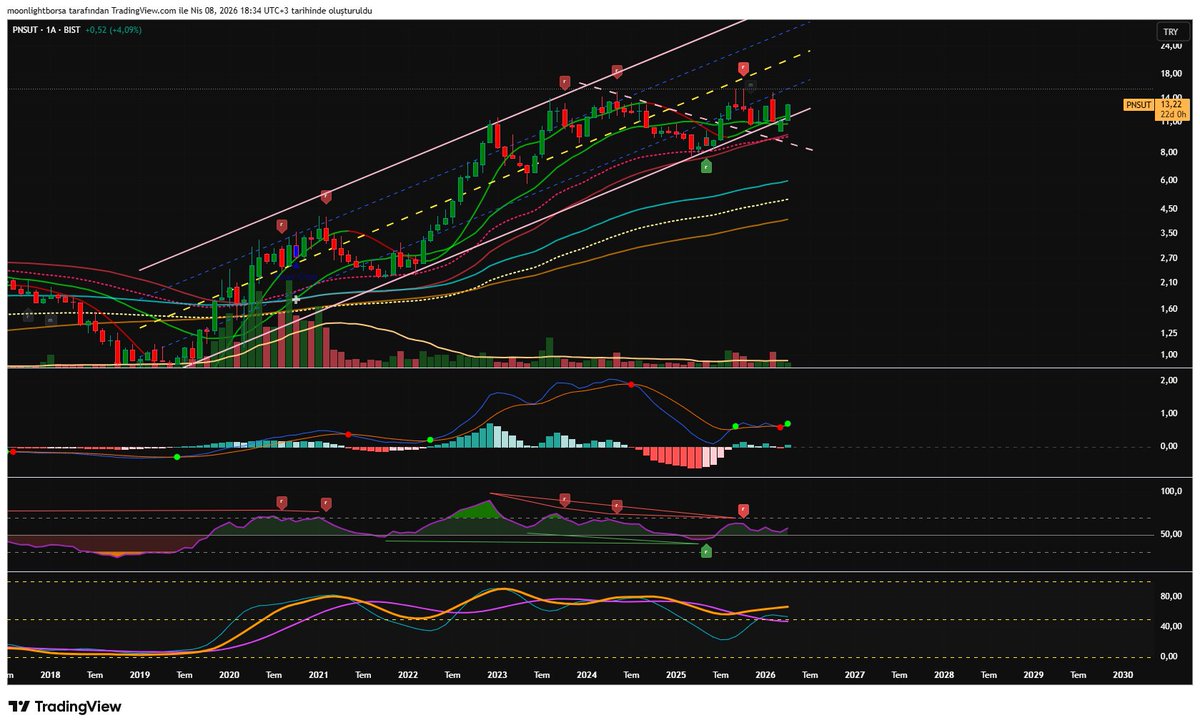
Task: Click the 2020 label on time axis
Action: coord(229,675)
